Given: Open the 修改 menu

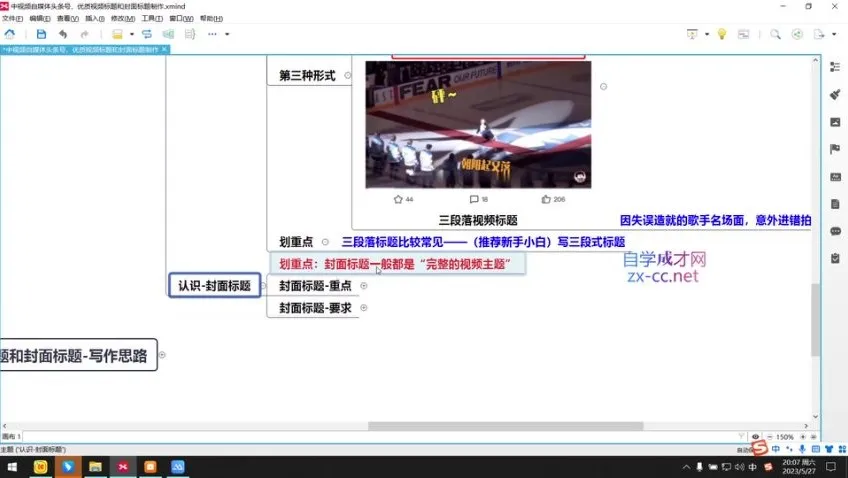Looking at the screenshot, I should 123,18.
